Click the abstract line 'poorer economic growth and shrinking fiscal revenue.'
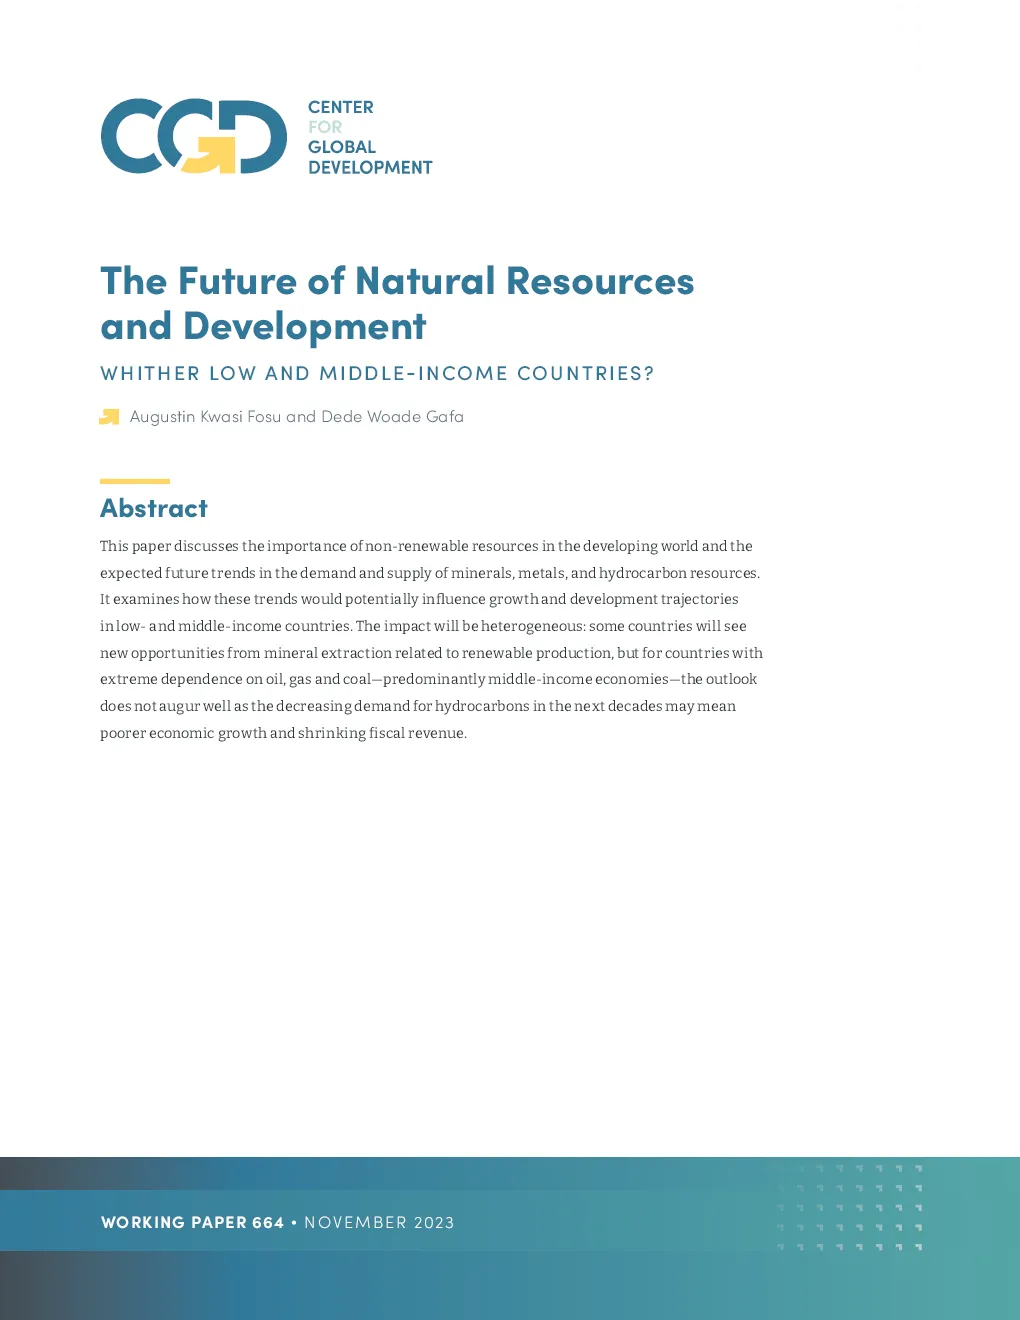The image size is (1020, 1320). point(284,733)
